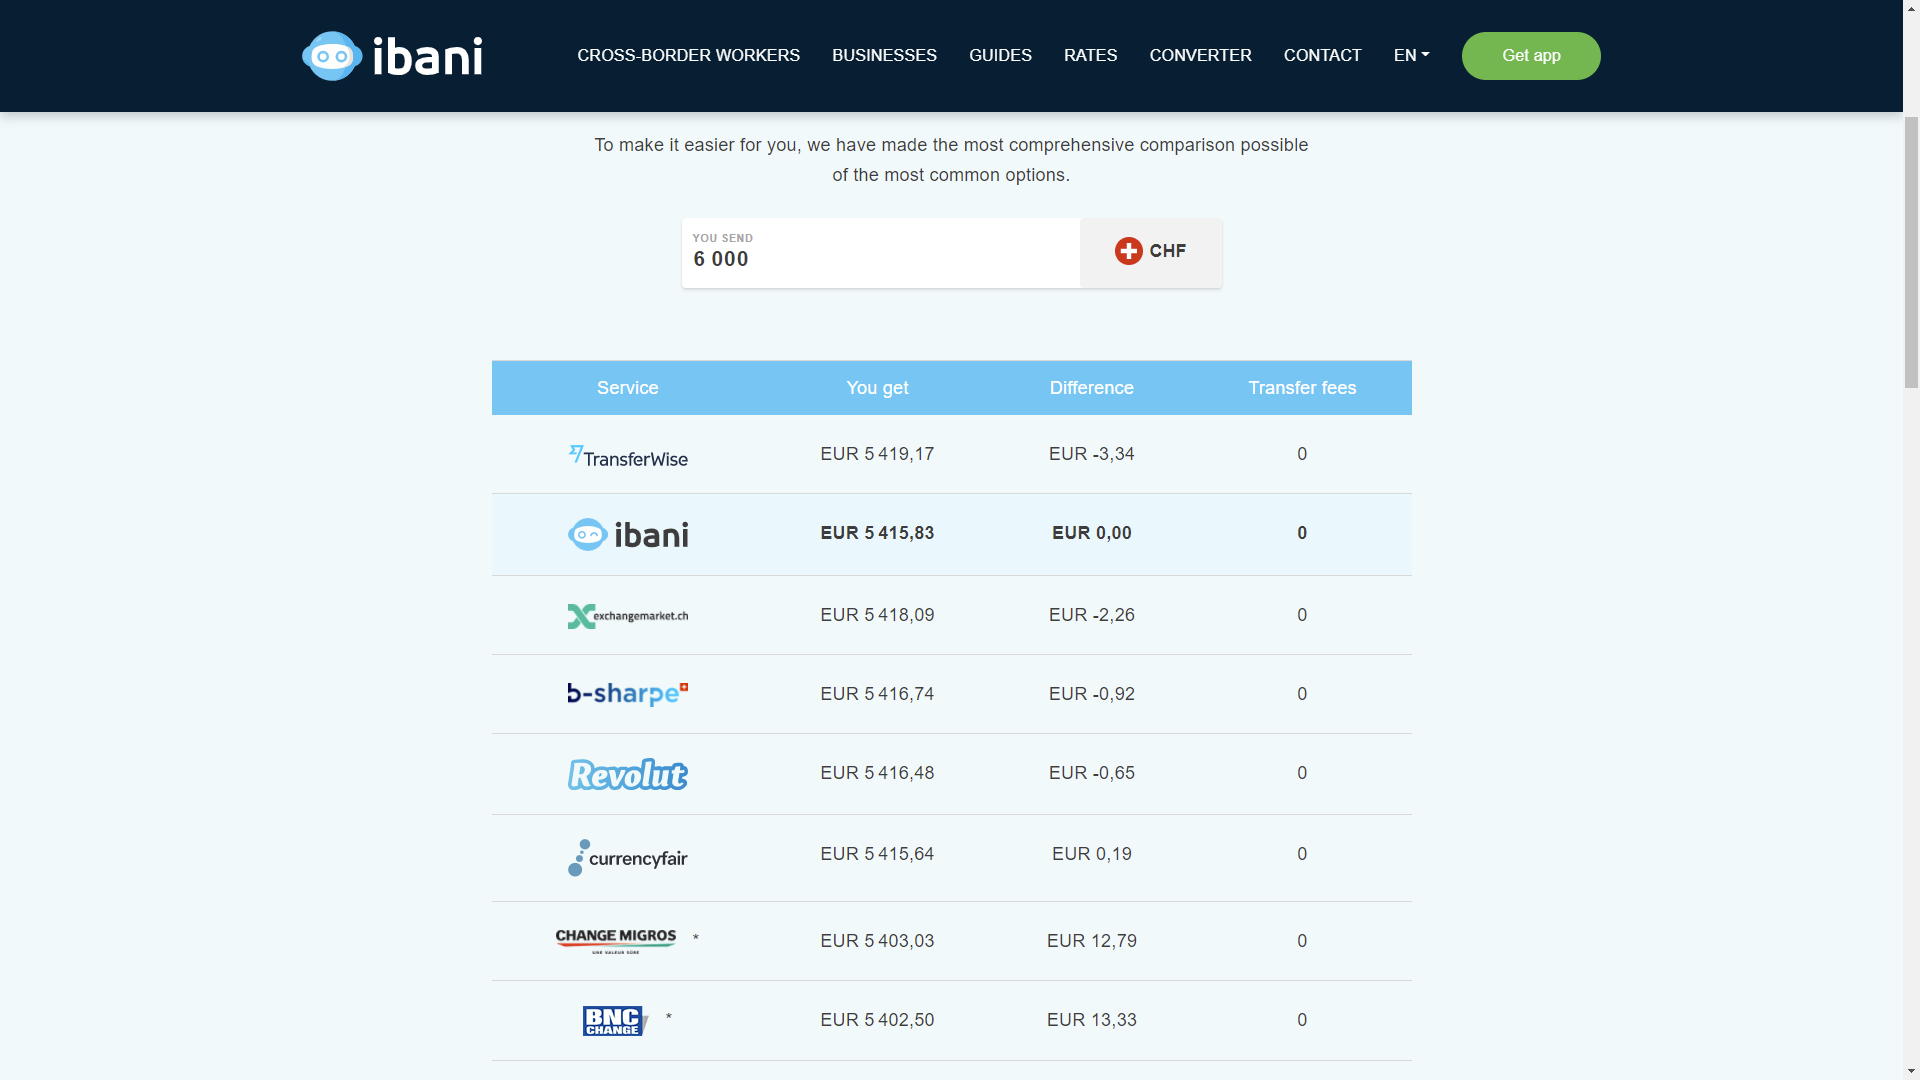Click difference value EUR -2,26

(x=1092, y=615)
